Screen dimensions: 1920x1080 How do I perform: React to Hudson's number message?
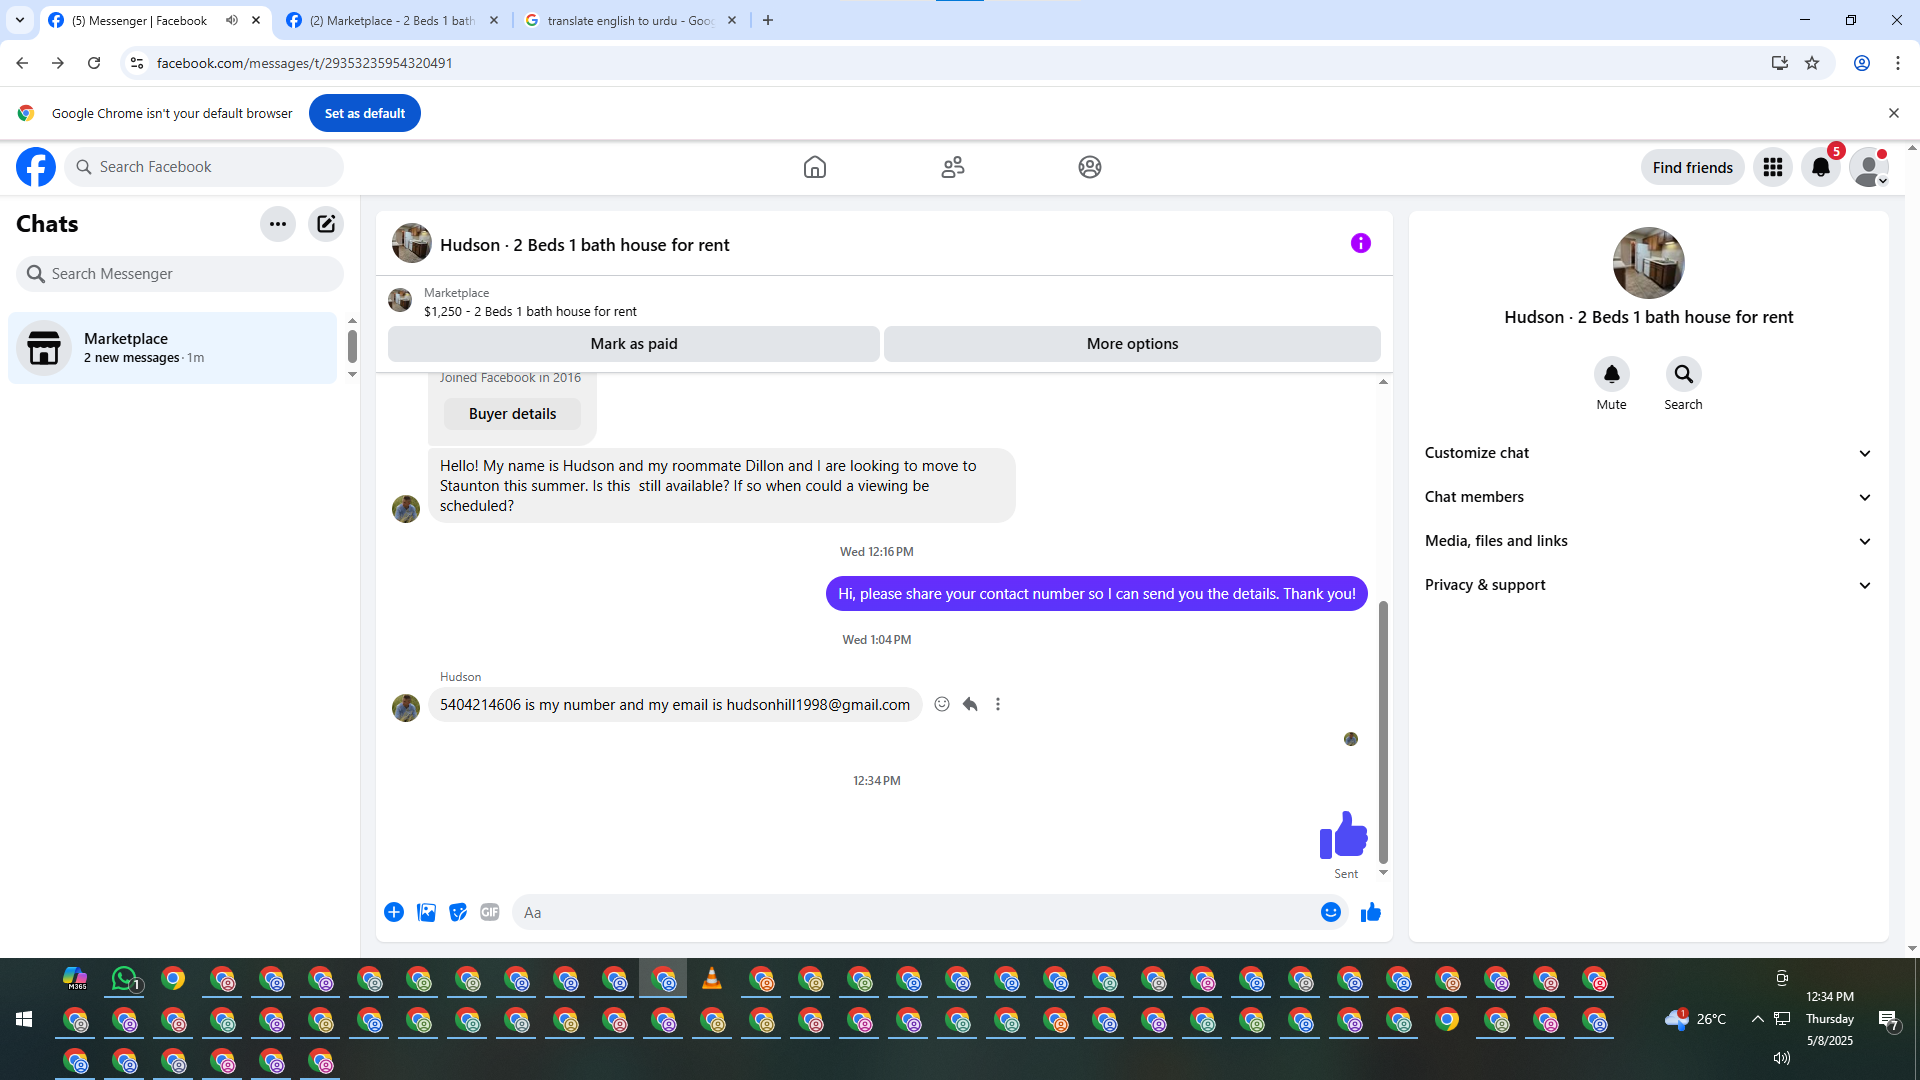click(x=942, y=704)
